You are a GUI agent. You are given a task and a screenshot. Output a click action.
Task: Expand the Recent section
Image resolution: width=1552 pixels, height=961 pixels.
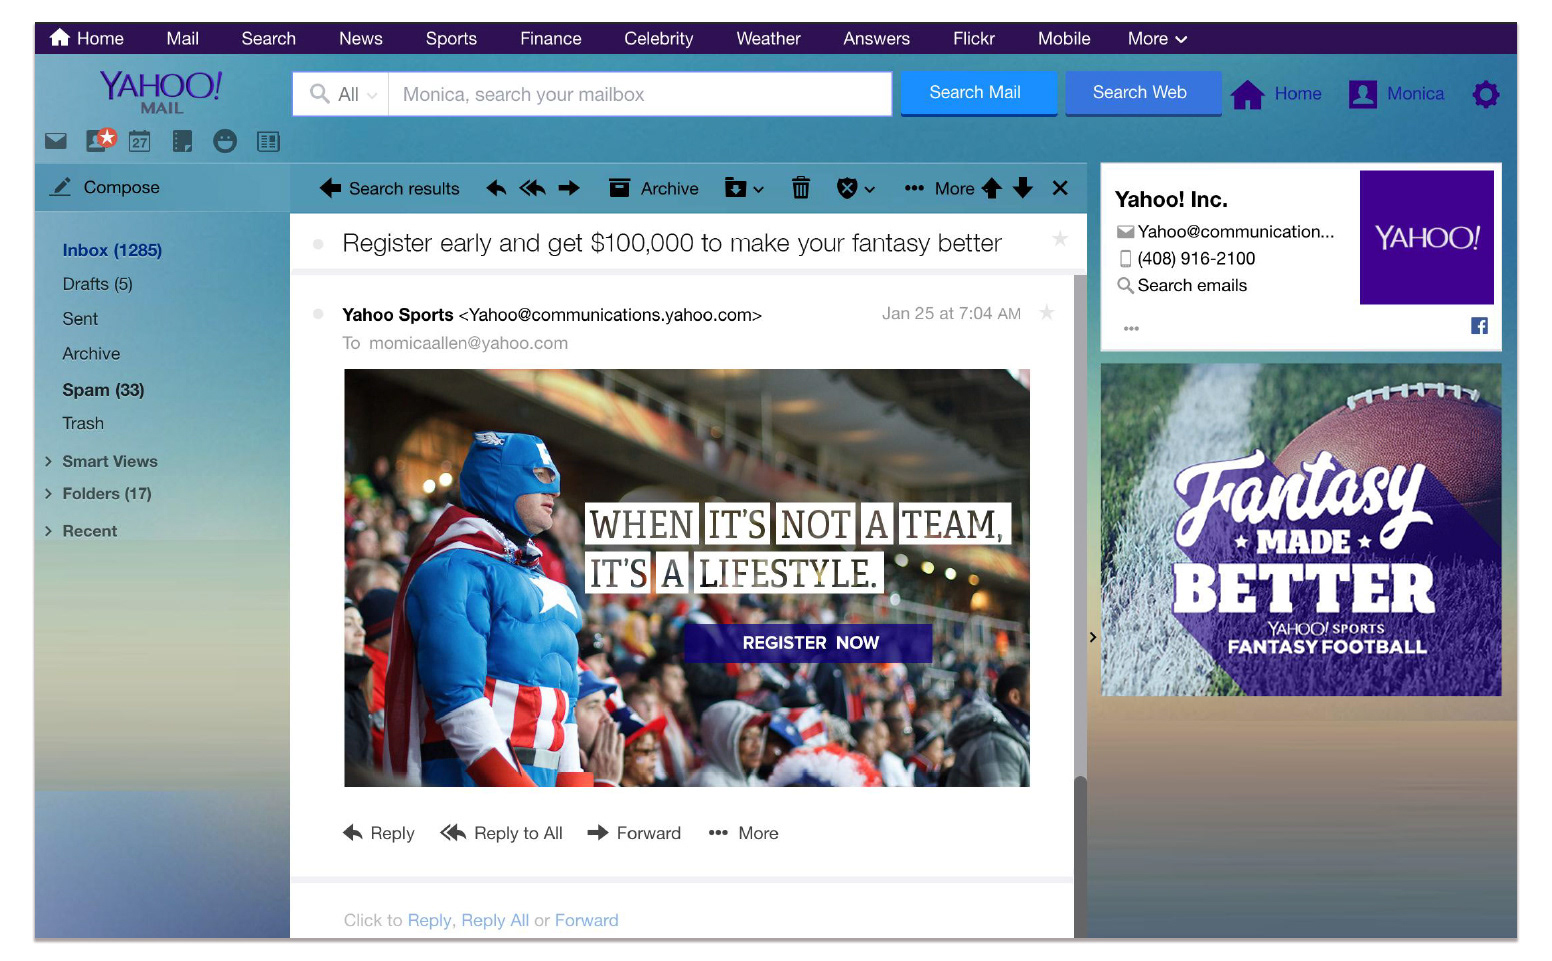tap(81, 531)
